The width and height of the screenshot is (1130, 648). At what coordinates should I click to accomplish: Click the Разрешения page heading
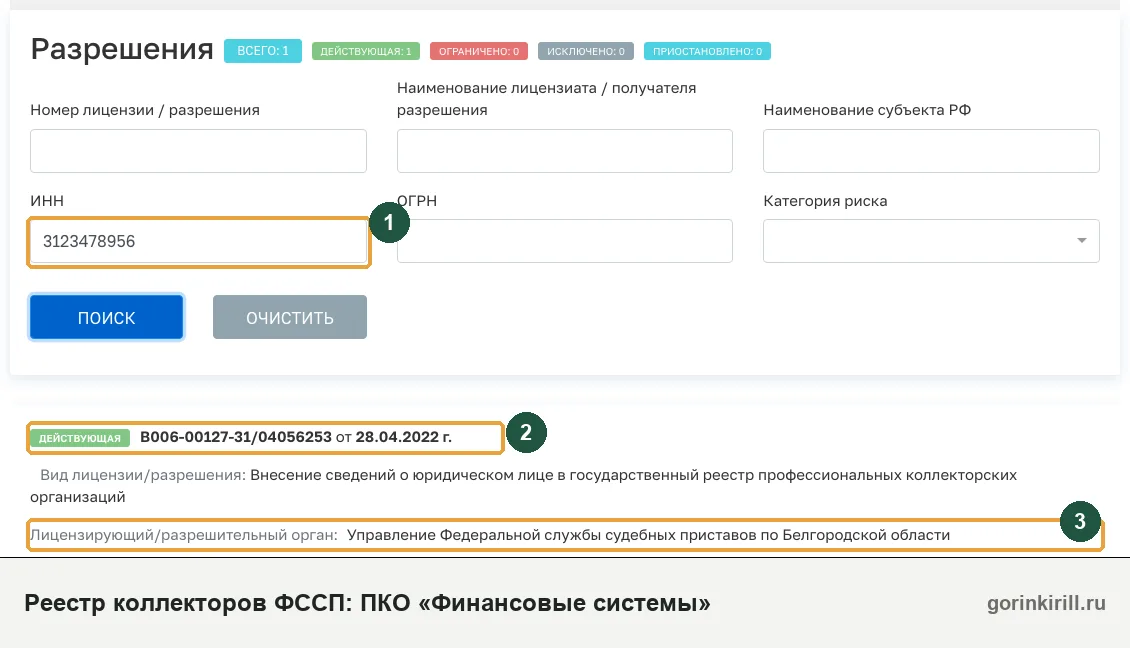tap(122, 49)
